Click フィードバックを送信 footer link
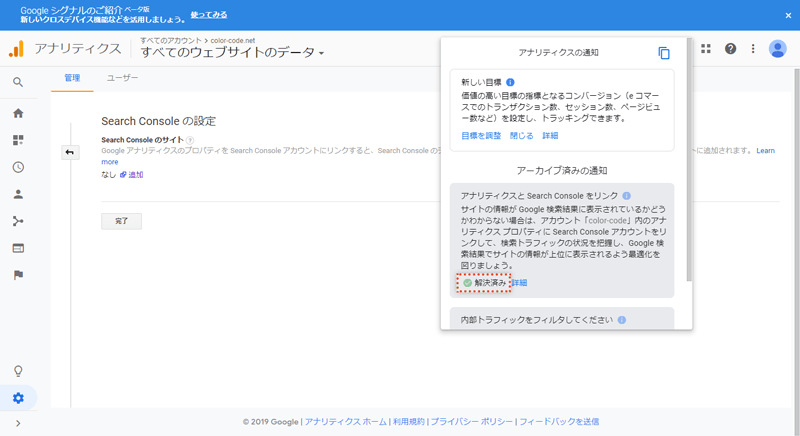This screenshot has height=436, width=800. 559,422
